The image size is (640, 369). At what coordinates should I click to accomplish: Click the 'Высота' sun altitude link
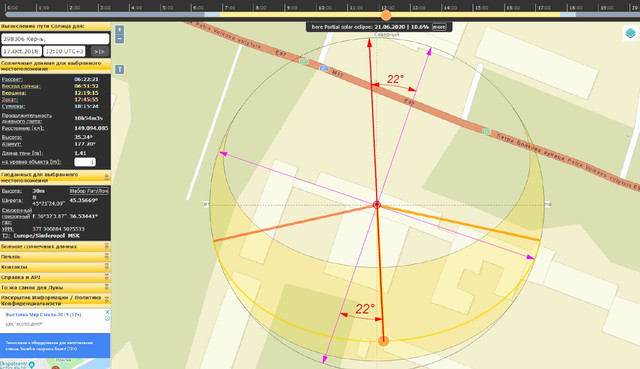pyautogui.click(x=12, y=137)
